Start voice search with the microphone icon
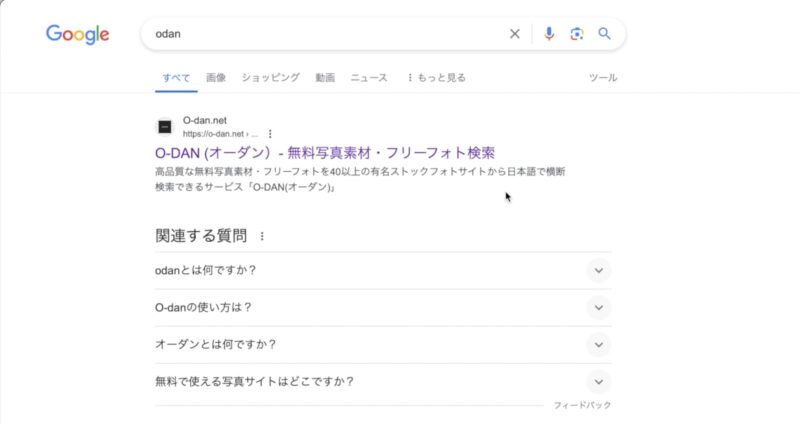The width and height of the screenshot is (800, 424). (x=549, y=34)
